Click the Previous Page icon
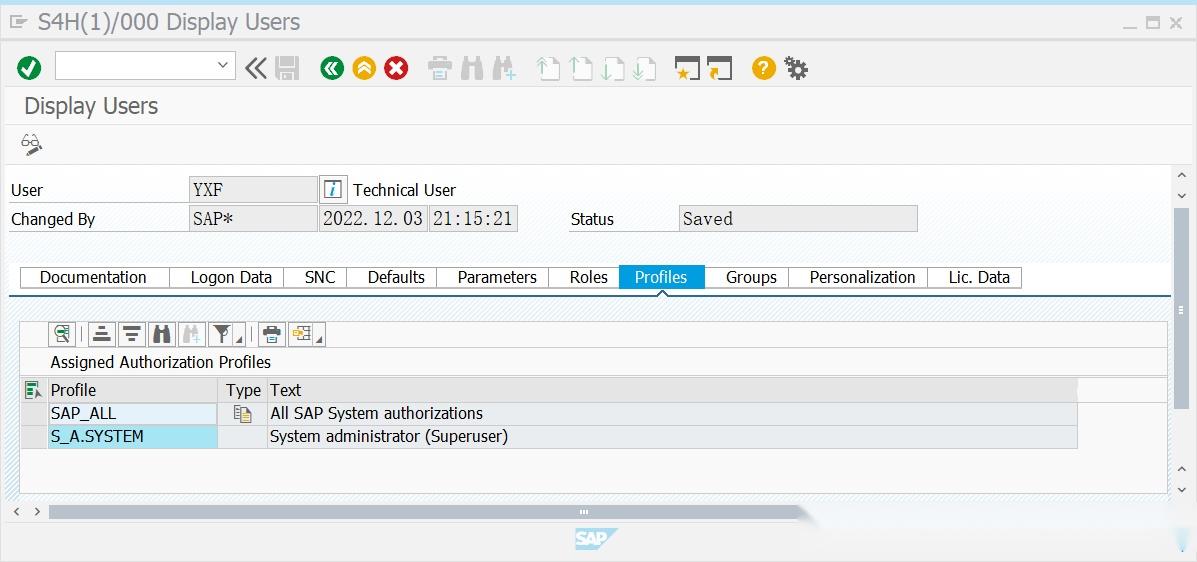The height and width of the screenshot is (562, 1197). click(581, 69)
